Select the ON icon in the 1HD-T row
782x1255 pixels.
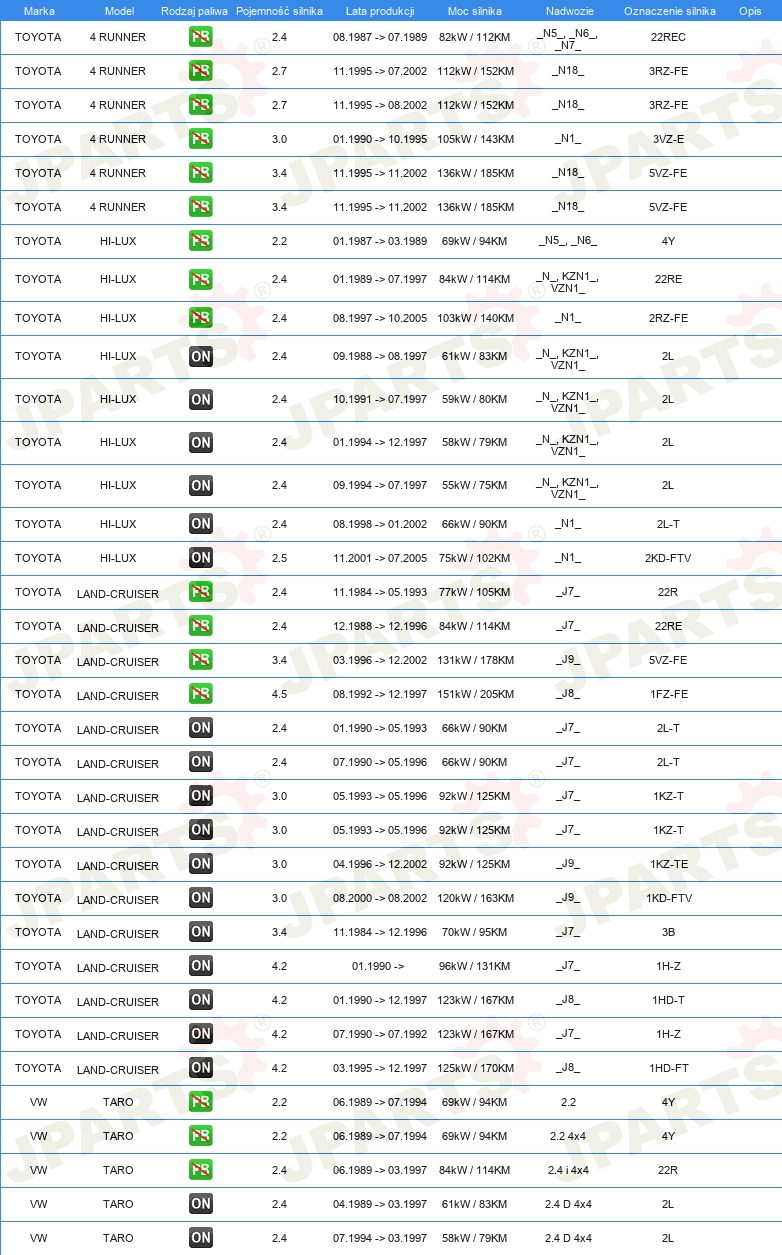coord(200,1000)
